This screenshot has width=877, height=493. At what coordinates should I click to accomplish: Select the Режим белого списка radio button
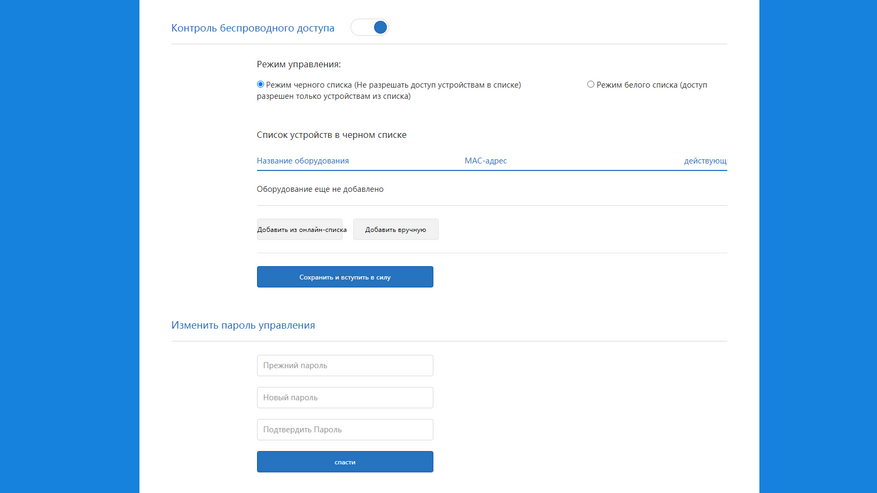point(590,84)
